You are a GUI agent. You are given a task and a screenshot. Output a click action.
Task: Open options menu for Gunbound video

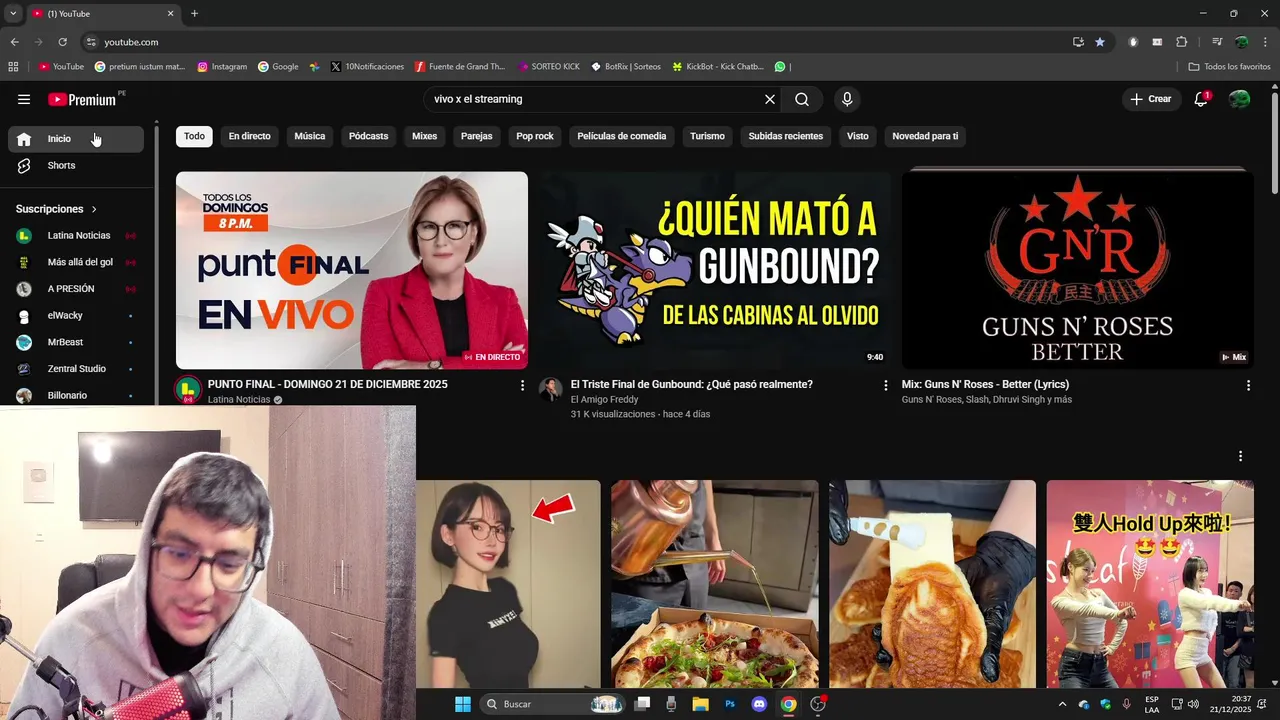[885, 385]
